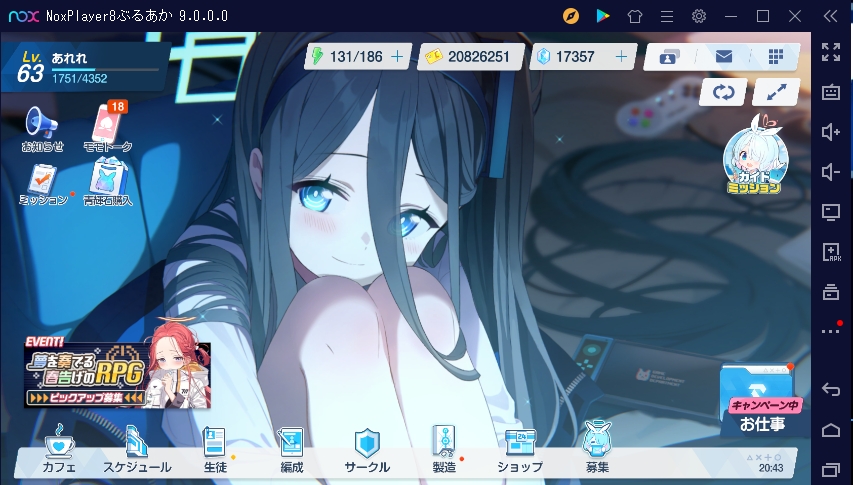Swap lobby character with cycle arrows

click(x=723, y=92)
